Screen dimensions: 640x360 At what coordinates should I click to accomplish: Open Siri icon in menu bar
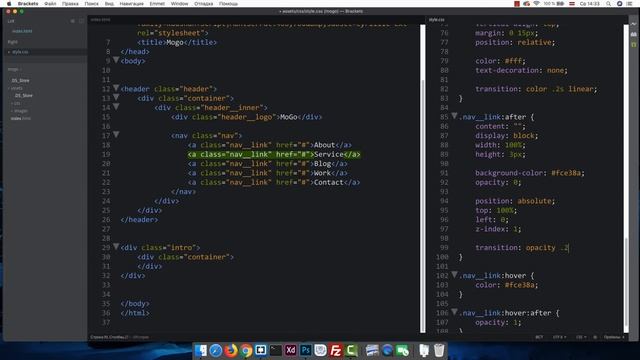[x=619, y=4]
